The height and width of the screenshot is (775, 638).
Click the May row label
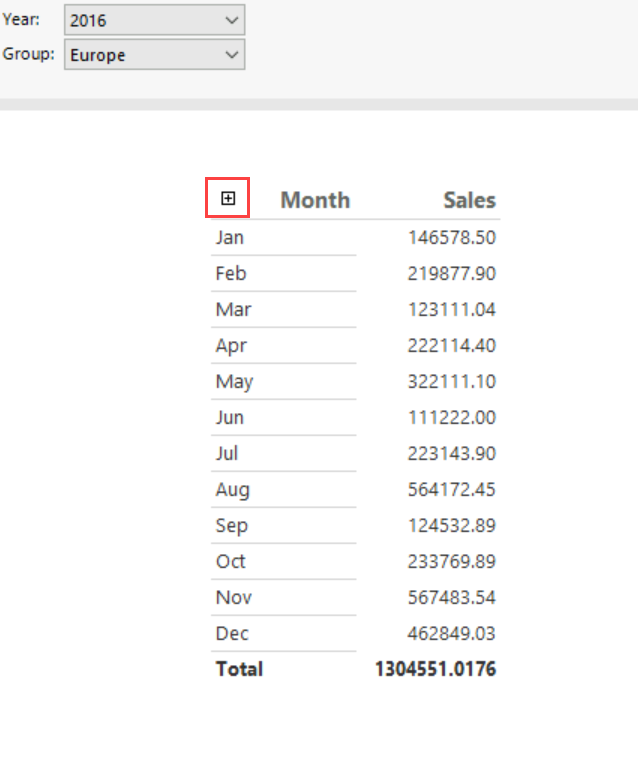[x=234, y=382]
